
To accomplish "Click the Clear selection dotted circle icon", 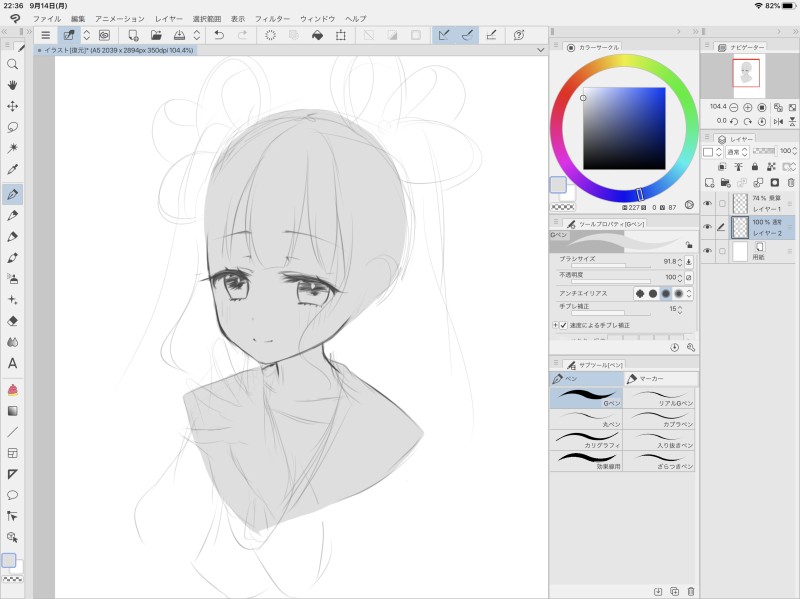I will pyautogui.click(x=270, y=35).
